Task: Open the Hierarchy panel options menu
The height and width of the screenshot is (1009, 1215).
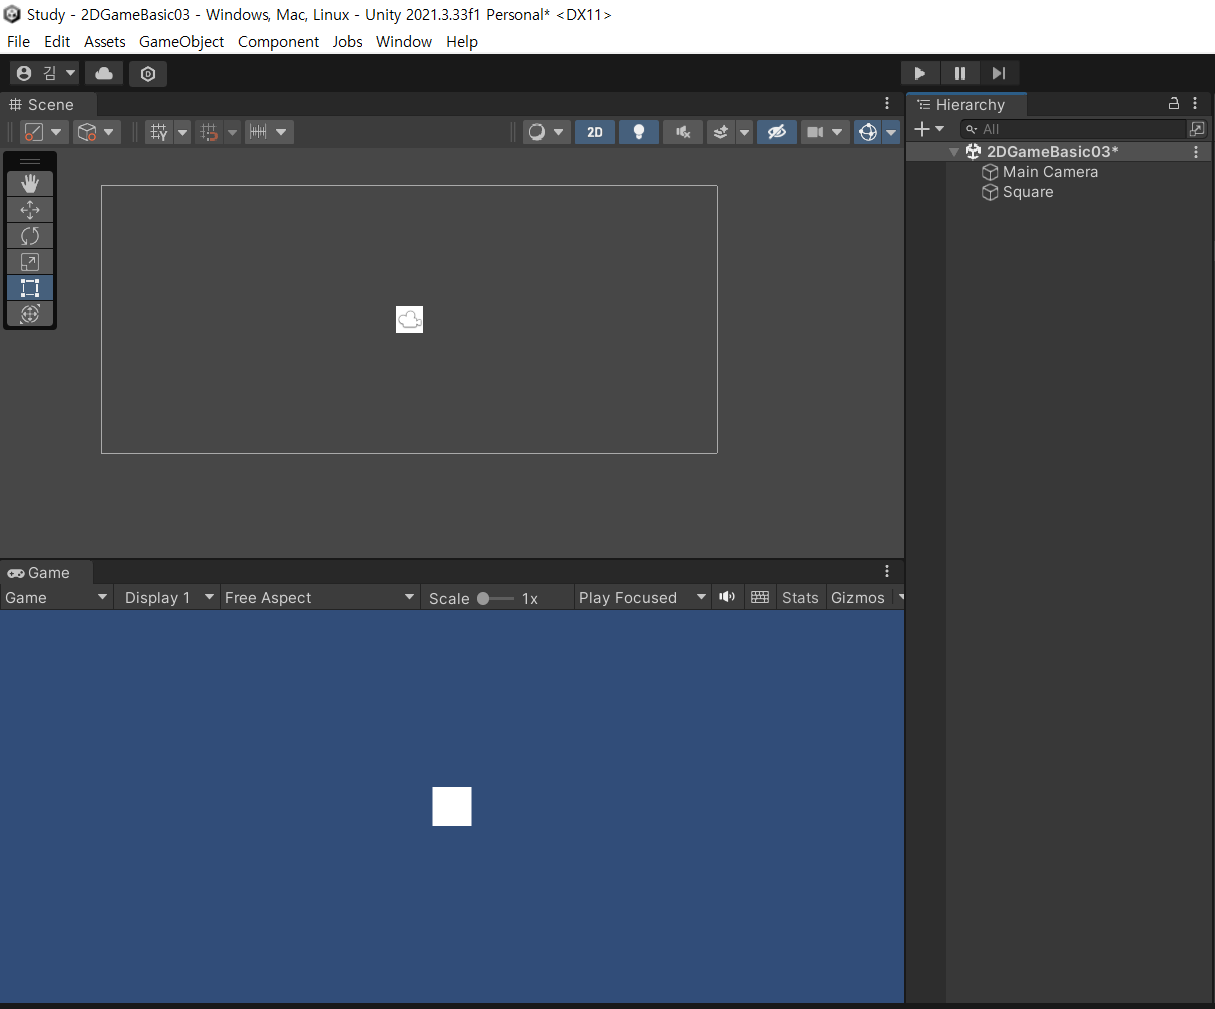Action: pyautogui.click(x=1195, y=104)
